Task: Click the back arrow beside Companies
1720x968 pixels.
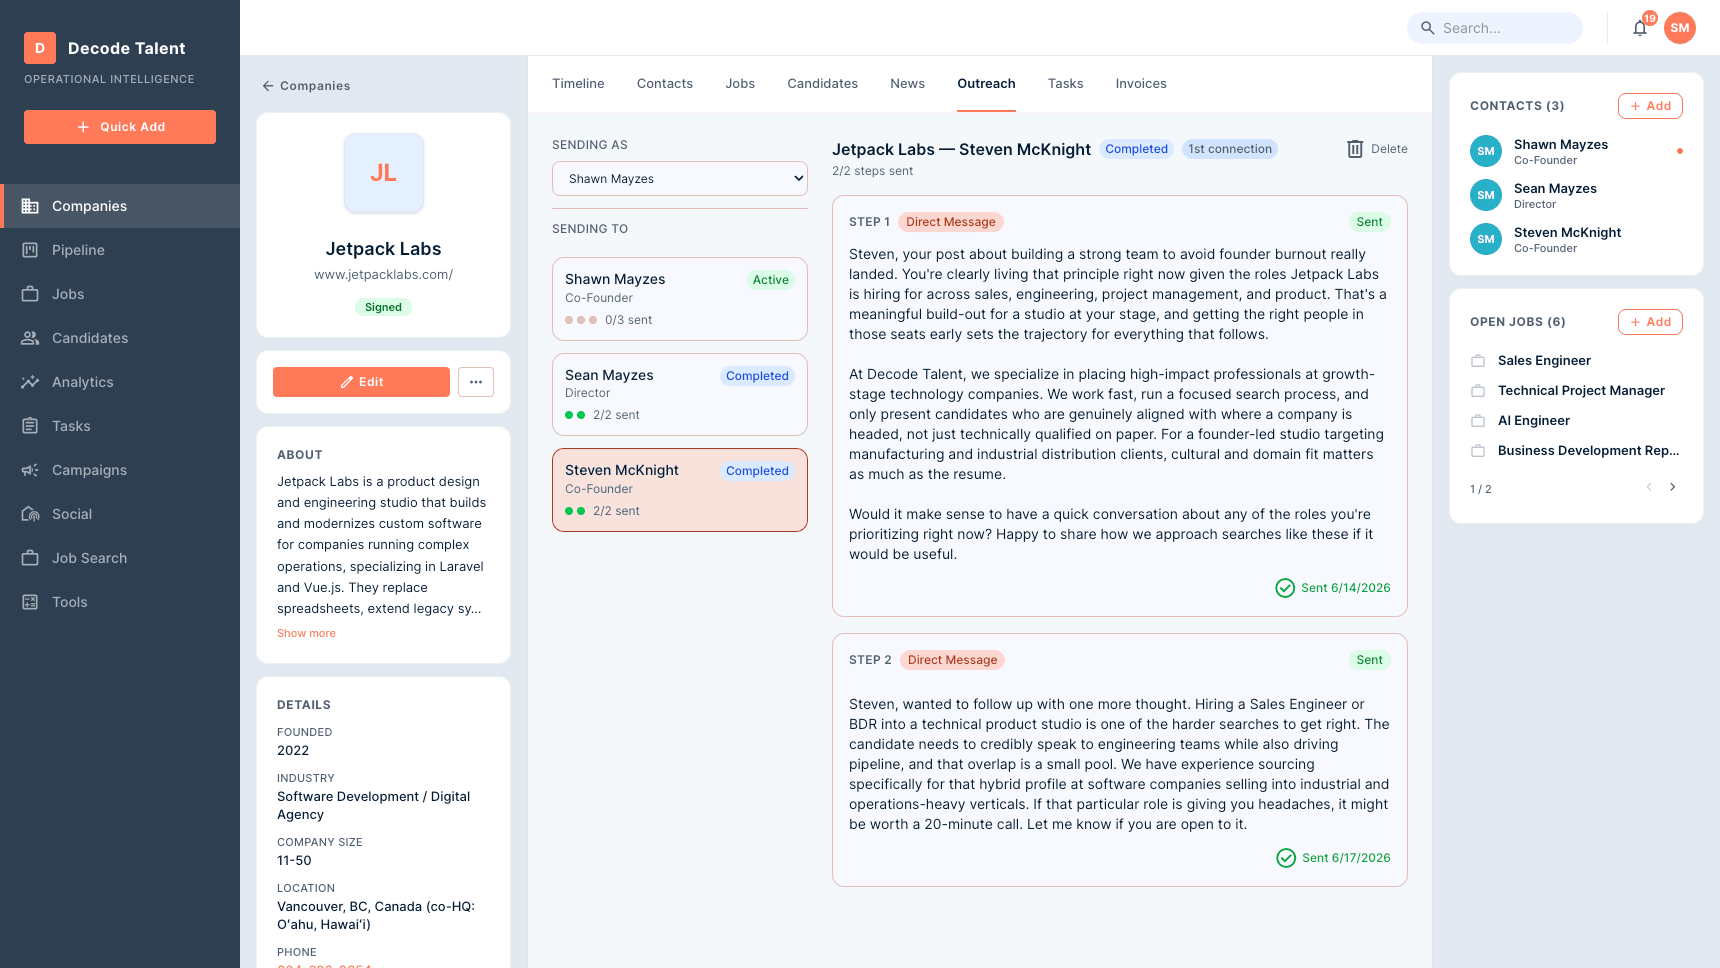Action: click(268, 86)
